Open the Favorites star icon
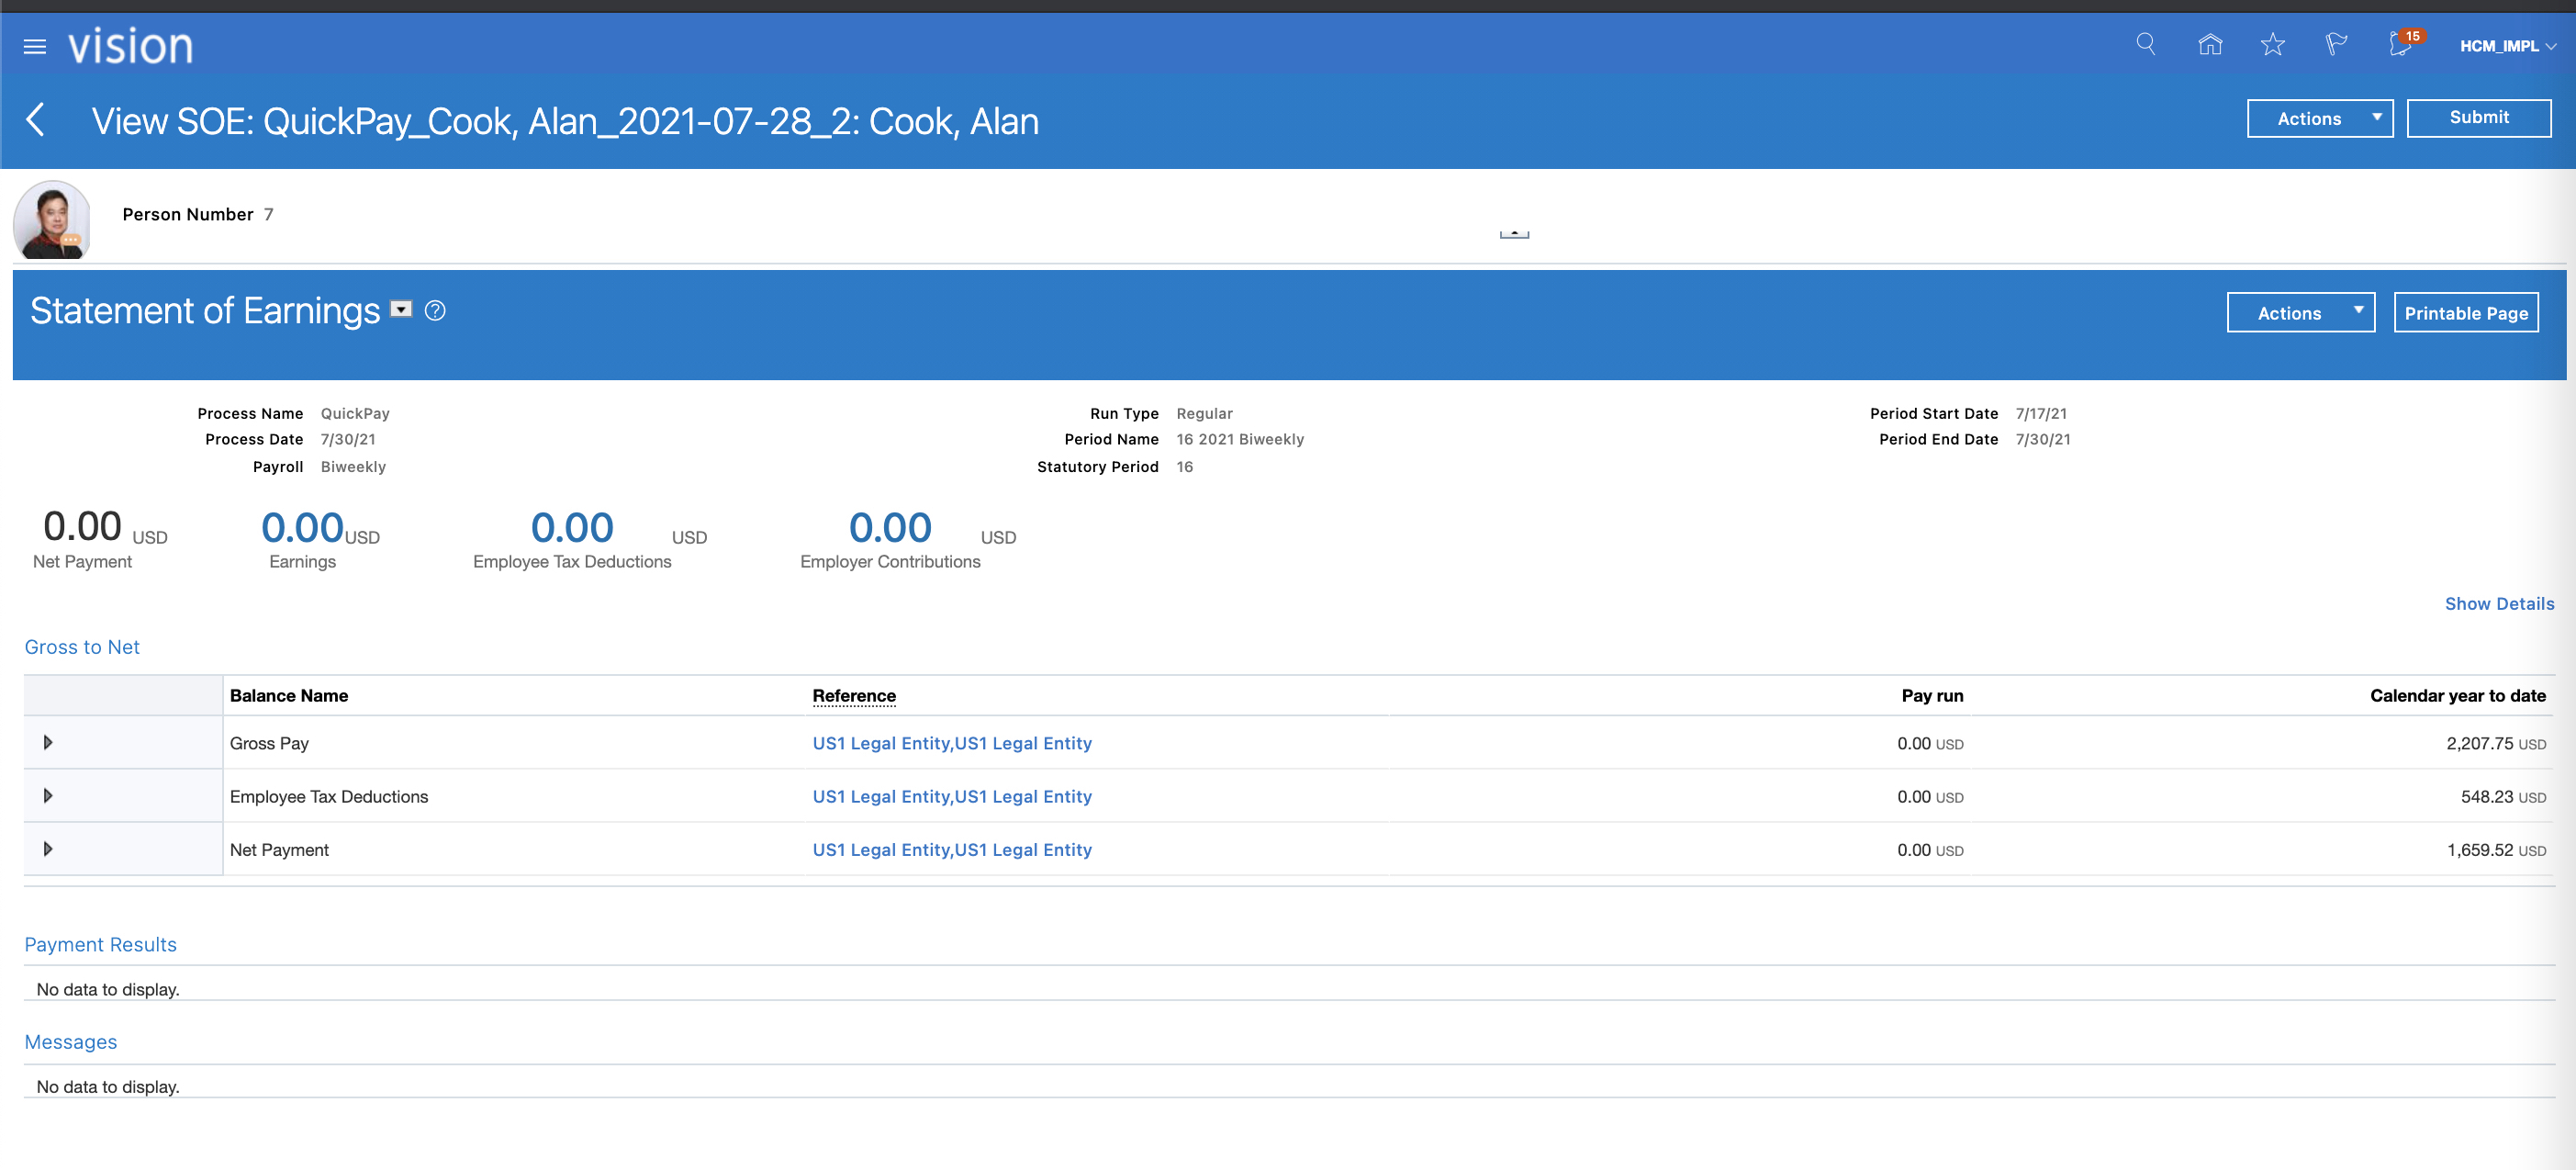2576x1170 pixels. [2272, 45]
